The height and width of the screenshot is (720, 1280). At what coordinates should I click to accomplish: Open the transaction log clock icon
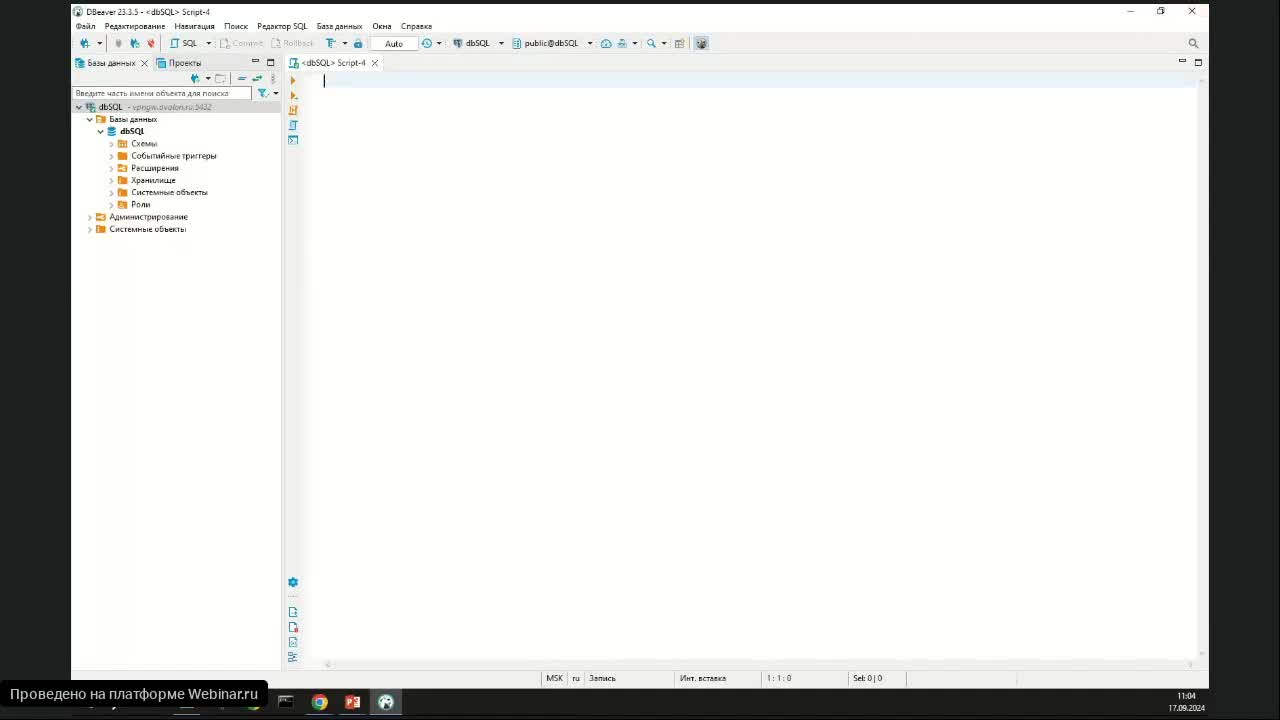[x=427, y=43]
